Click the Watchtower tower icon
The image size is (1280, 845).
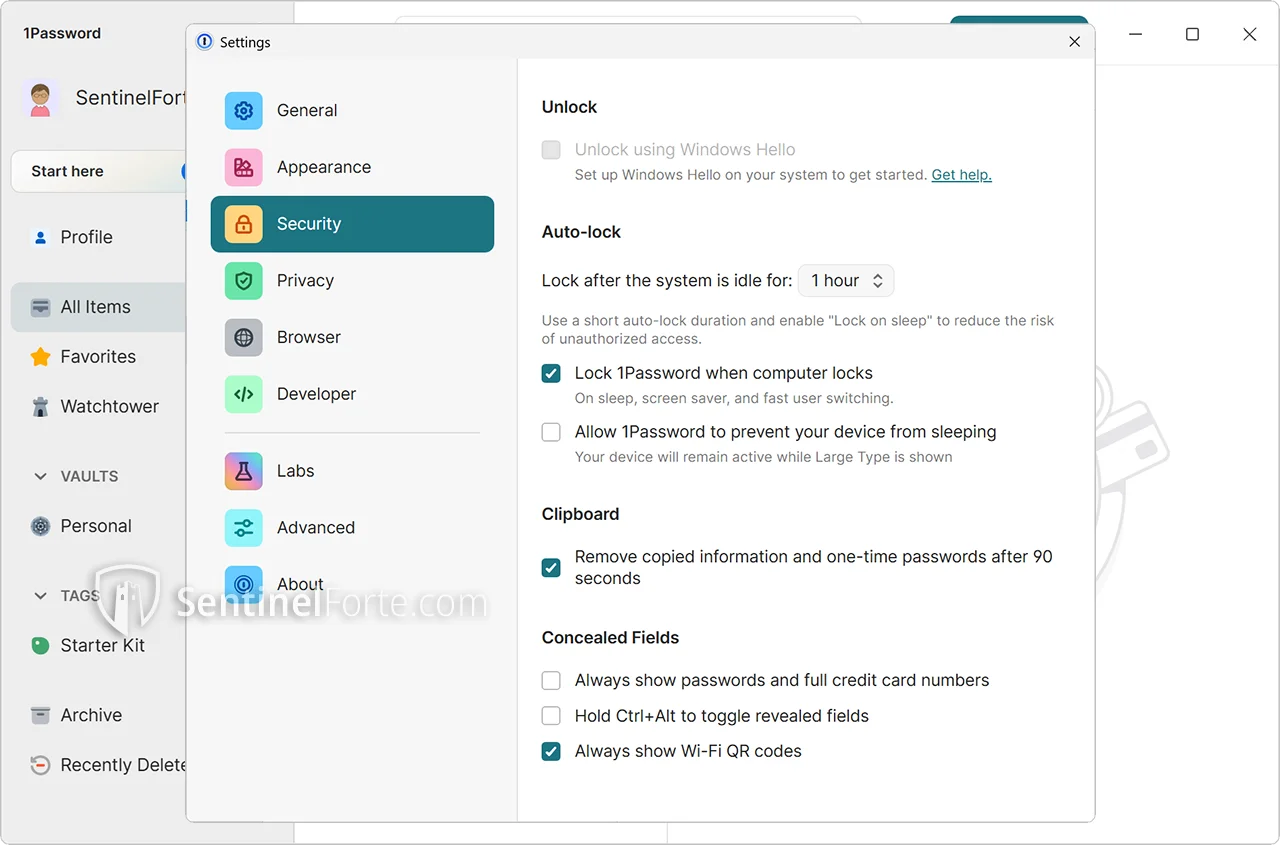point(41,407)
